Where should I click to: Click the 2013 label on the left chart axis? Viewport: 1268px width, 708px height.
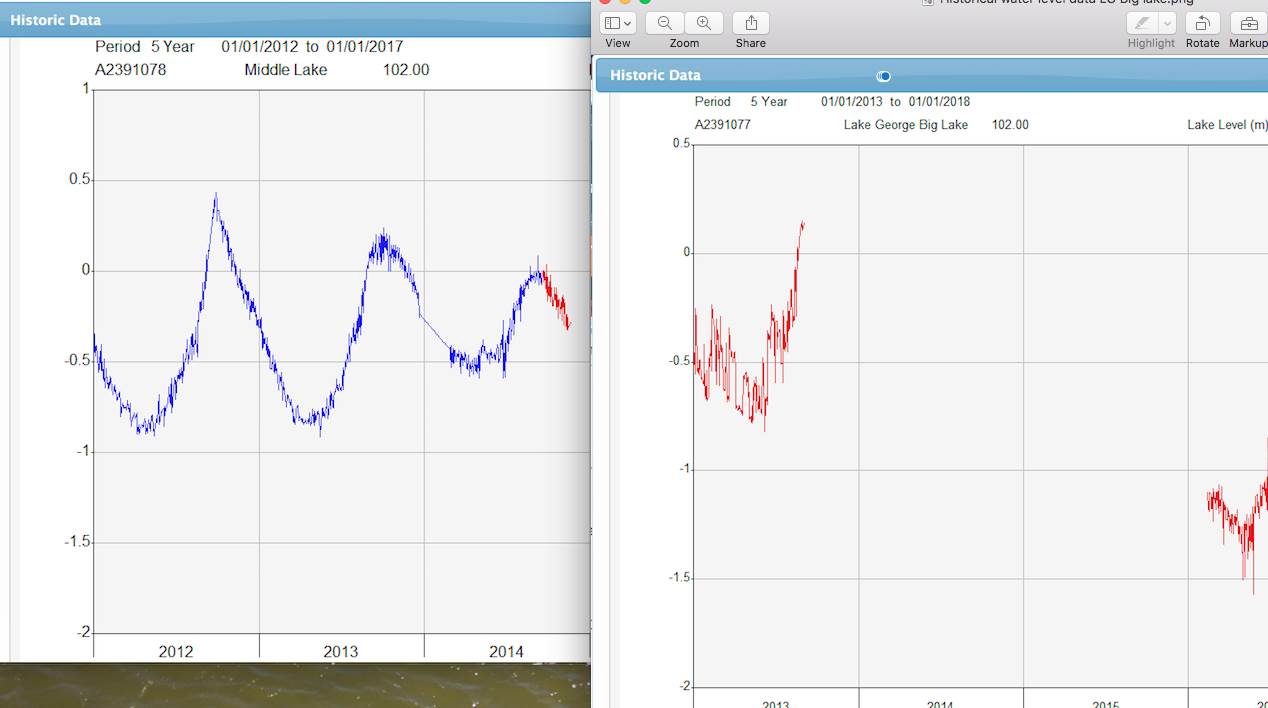[x=342, y=651]
